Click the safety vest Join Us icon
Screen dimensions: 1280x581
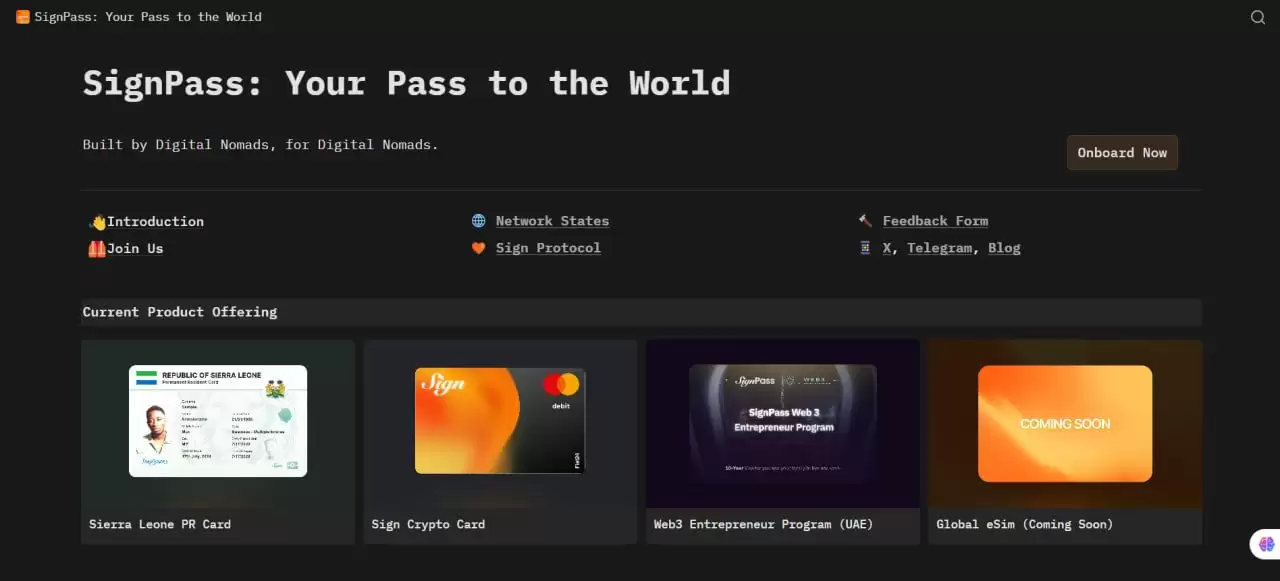(x=97, y=249)
